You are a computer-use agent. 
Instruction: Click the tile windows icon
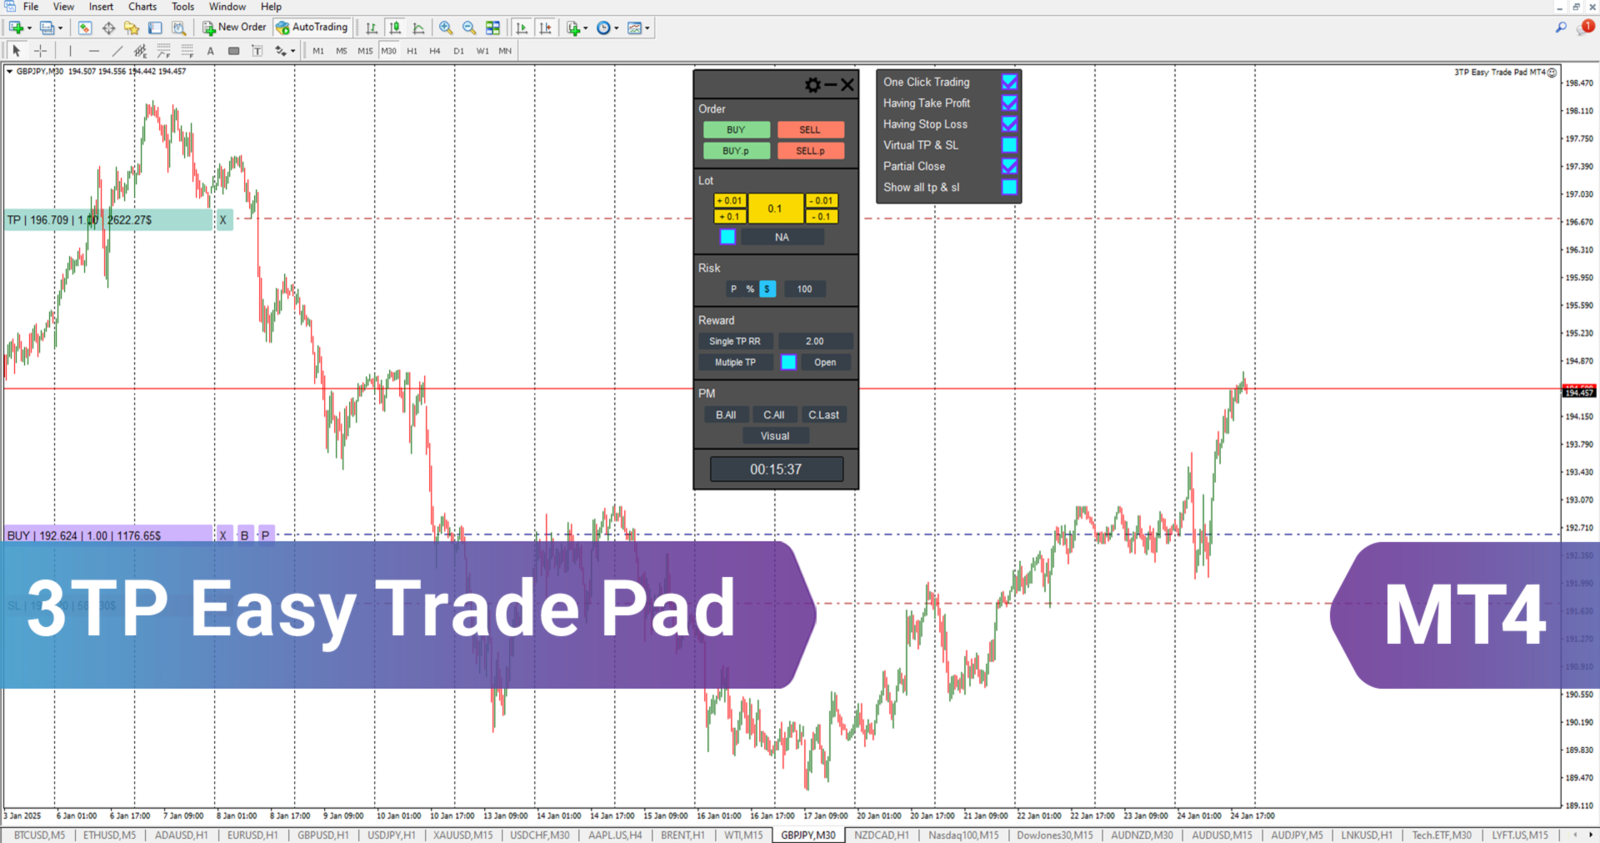coord(493,28)
